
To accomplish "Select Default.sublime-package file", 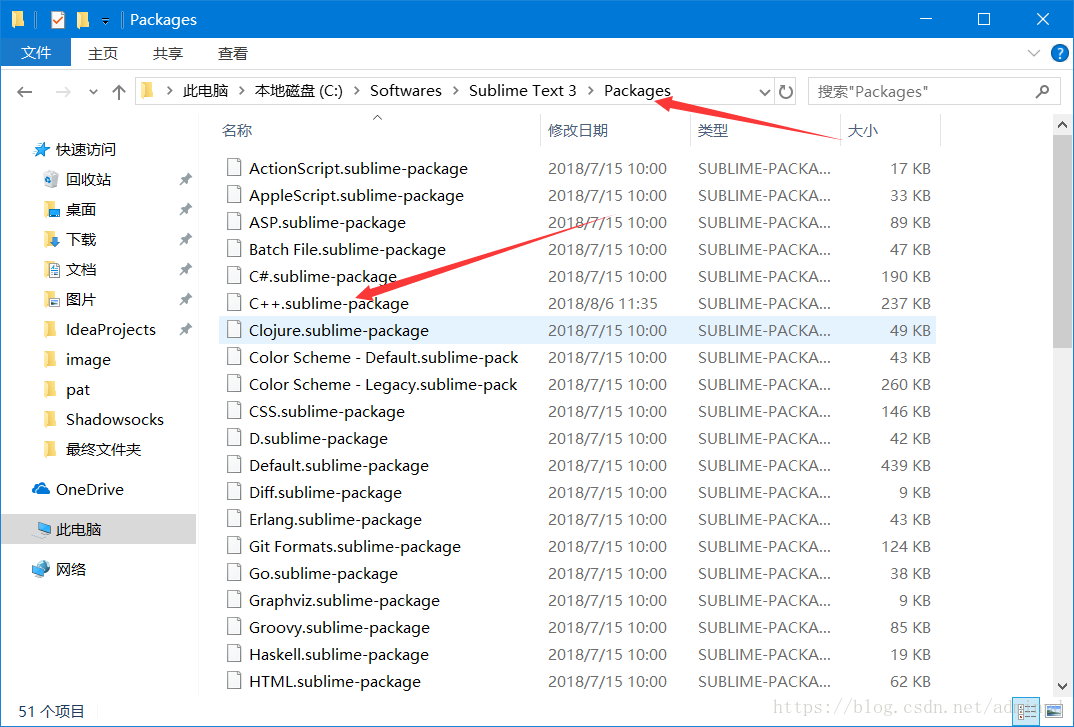I will pos(339,465).
